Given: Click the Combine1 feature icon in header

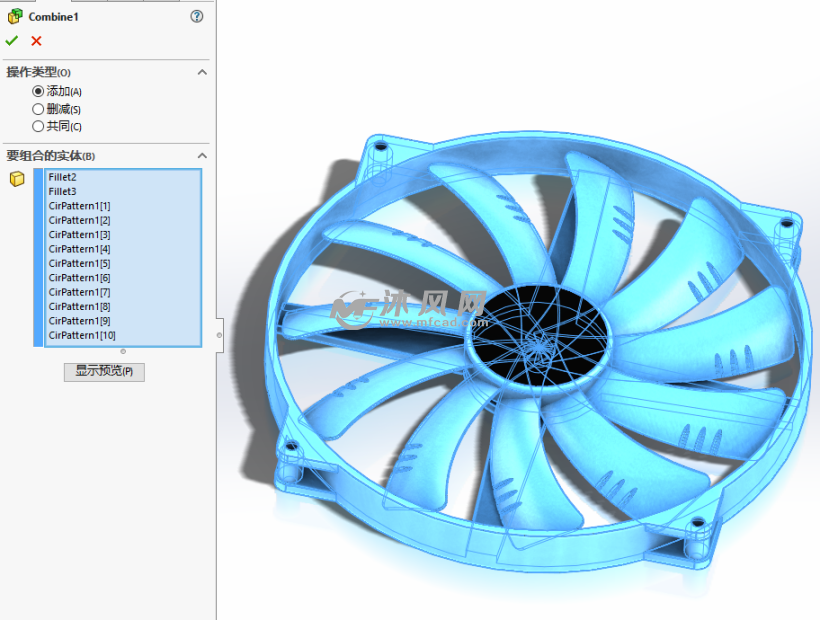Looking at the screenshot, I should (15, 16).
